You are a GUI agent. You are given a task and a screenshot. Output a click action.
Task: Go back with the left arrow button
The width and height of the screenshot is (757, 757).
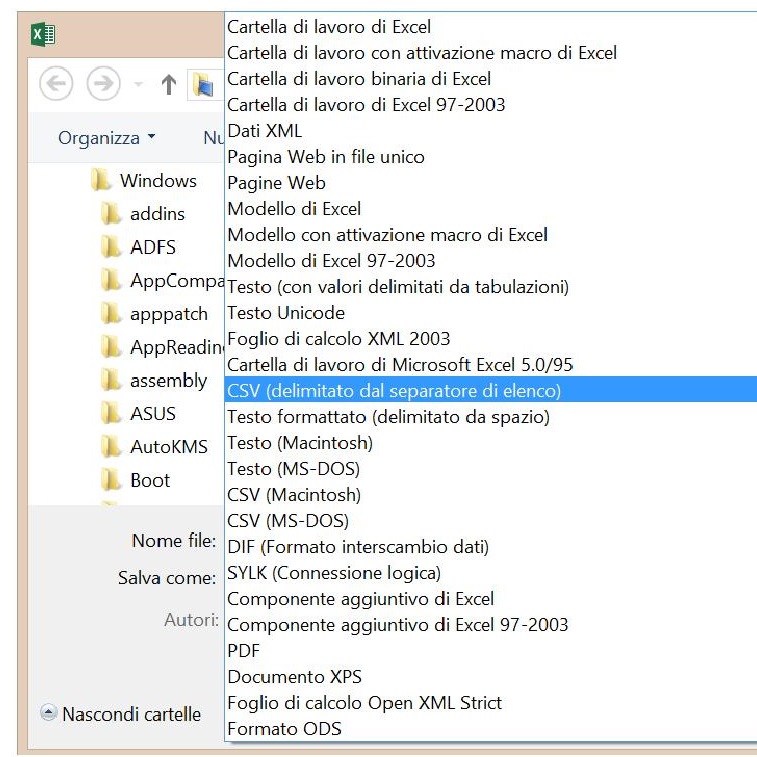[x=56, y=83]
